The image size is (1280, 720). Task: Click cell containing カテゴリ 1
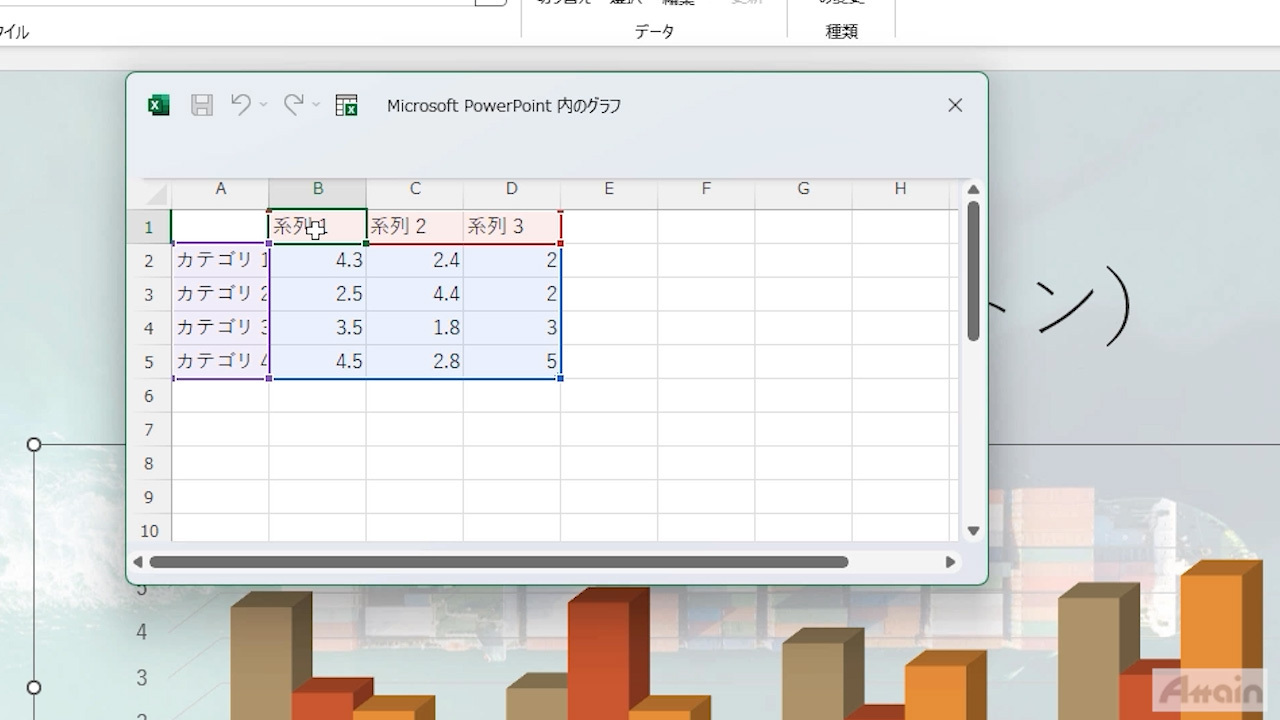220,261
